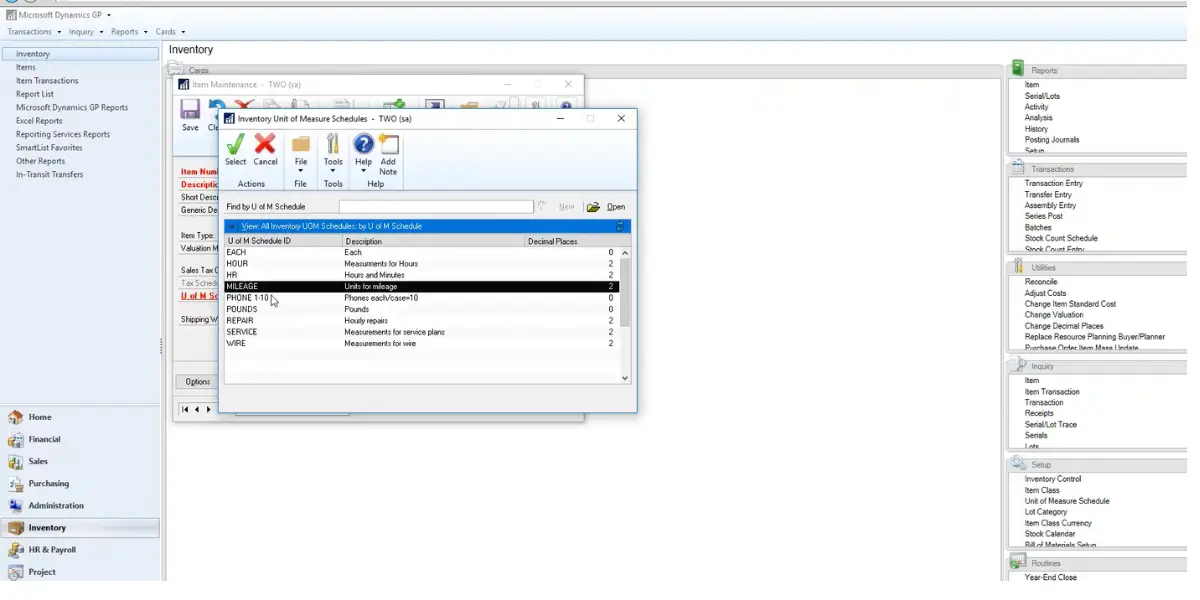Select the HR schedule row

(x=422, y=275)
